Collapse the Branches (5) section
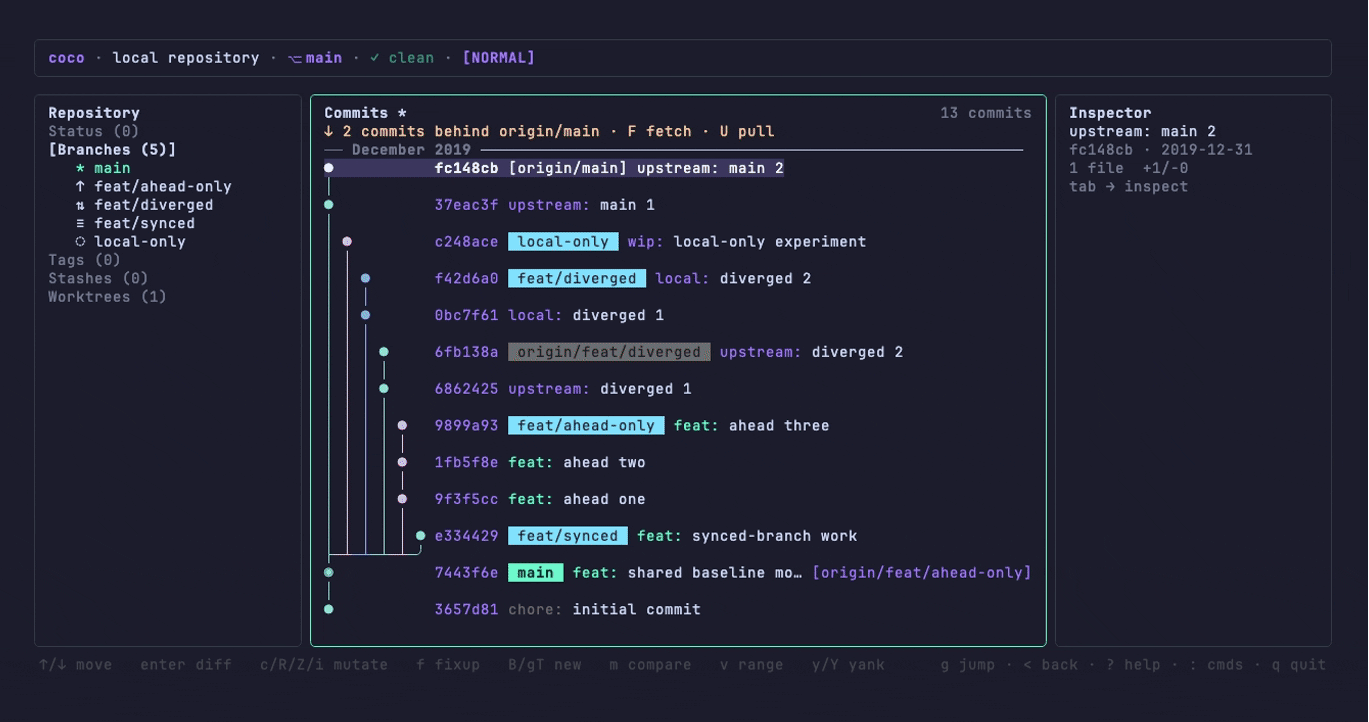1369x722 pixels. (x=112, y=150)
